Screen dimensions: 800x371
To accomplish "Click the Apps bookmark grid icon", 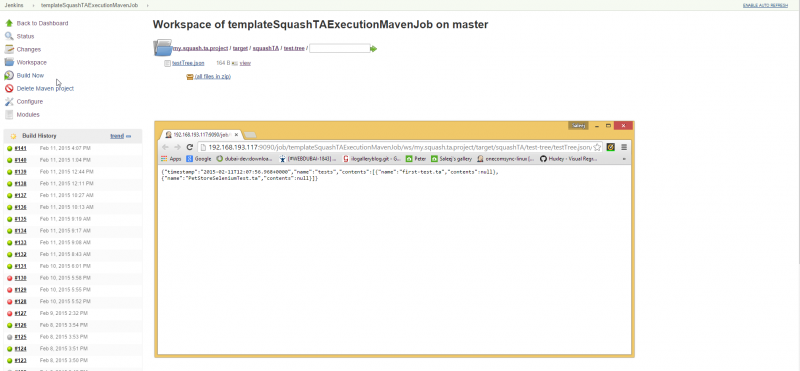I will click(164, 159).
